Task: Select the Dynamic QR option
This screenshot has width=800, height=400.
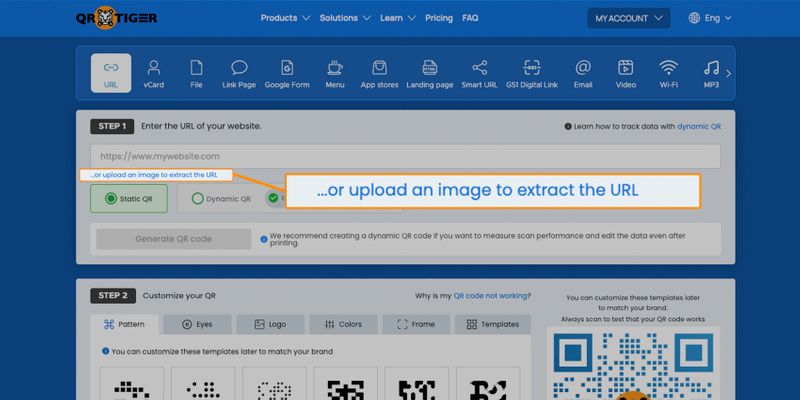Action: click(x=220, y=199)
